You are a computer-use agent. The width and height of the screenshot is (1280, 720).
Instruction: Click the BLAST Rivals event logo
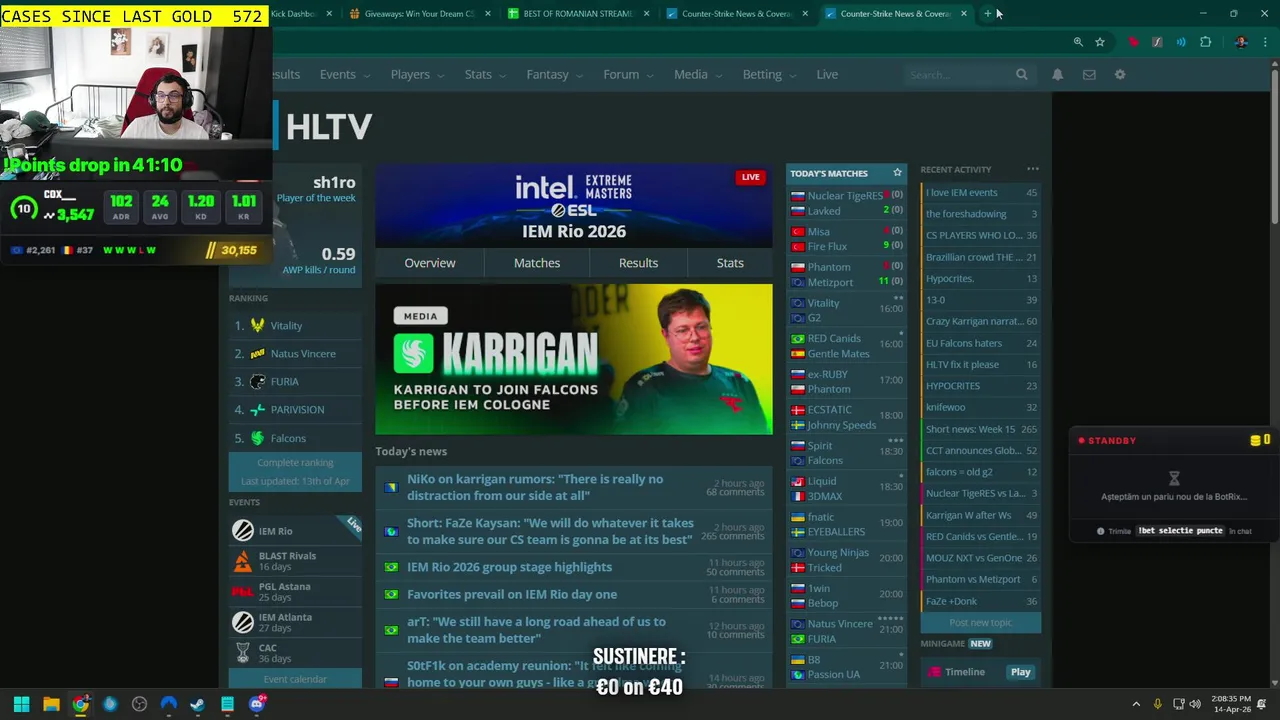click(243, 562)
